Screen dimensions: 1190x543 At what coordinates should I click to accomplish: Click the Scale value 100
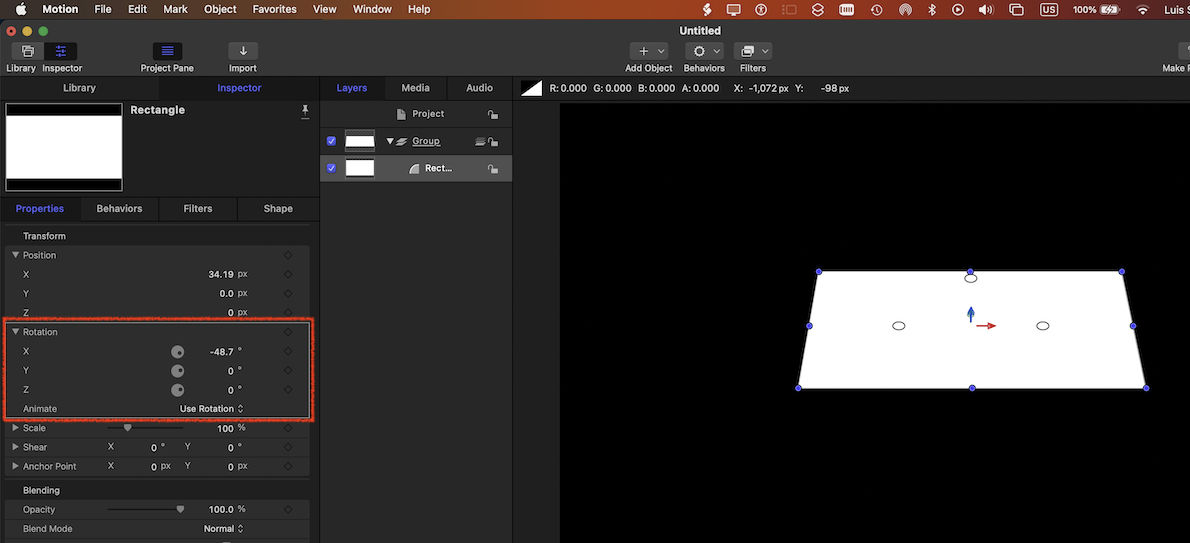pos(225,428)
